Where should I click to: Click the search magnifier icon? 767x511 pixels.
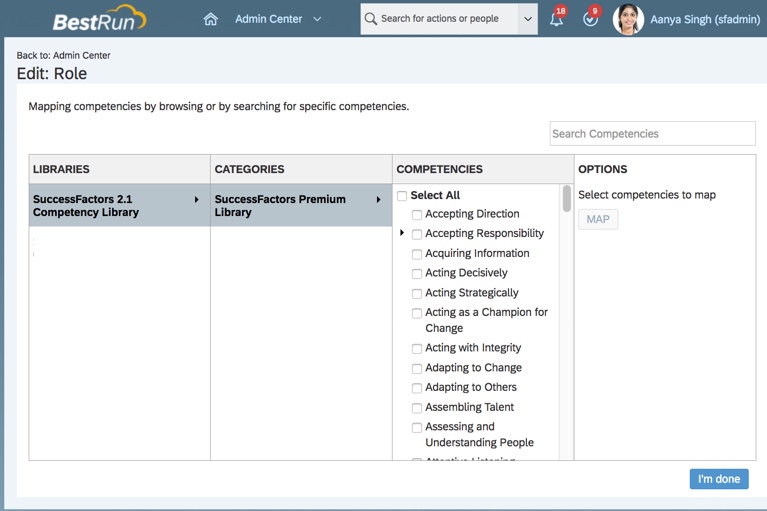(371, 19)
